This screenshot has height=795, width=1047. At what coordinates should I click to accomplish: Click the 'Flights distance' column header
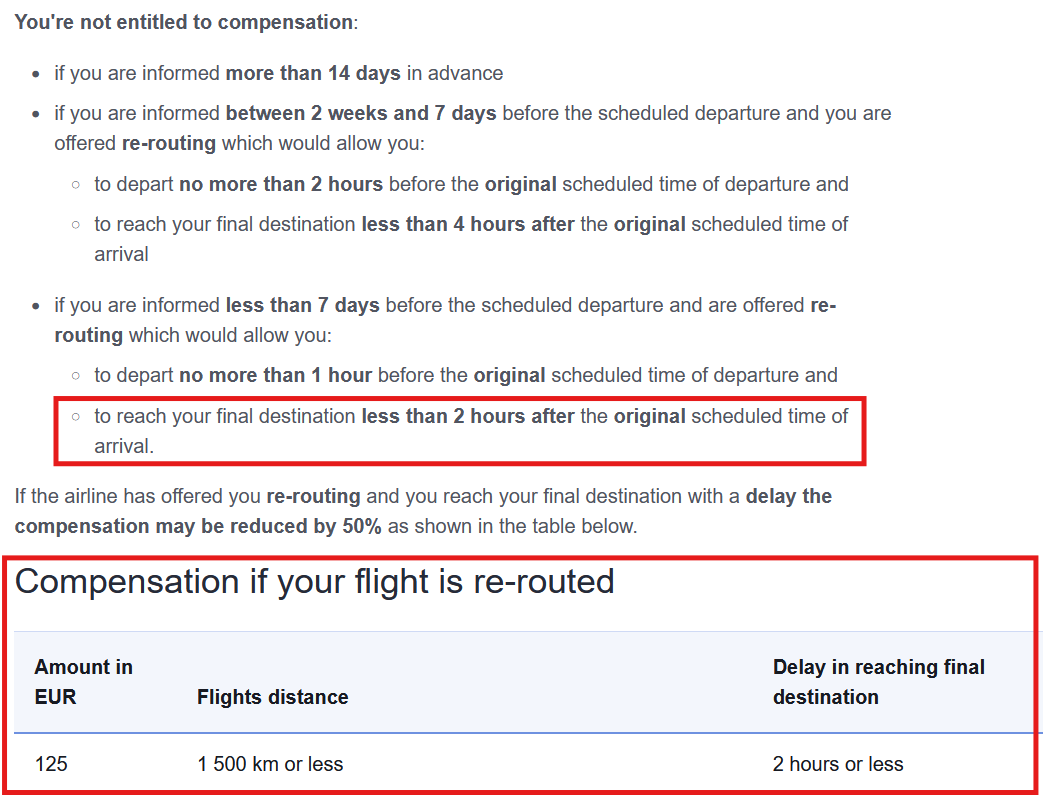click(x=272, y=697)
